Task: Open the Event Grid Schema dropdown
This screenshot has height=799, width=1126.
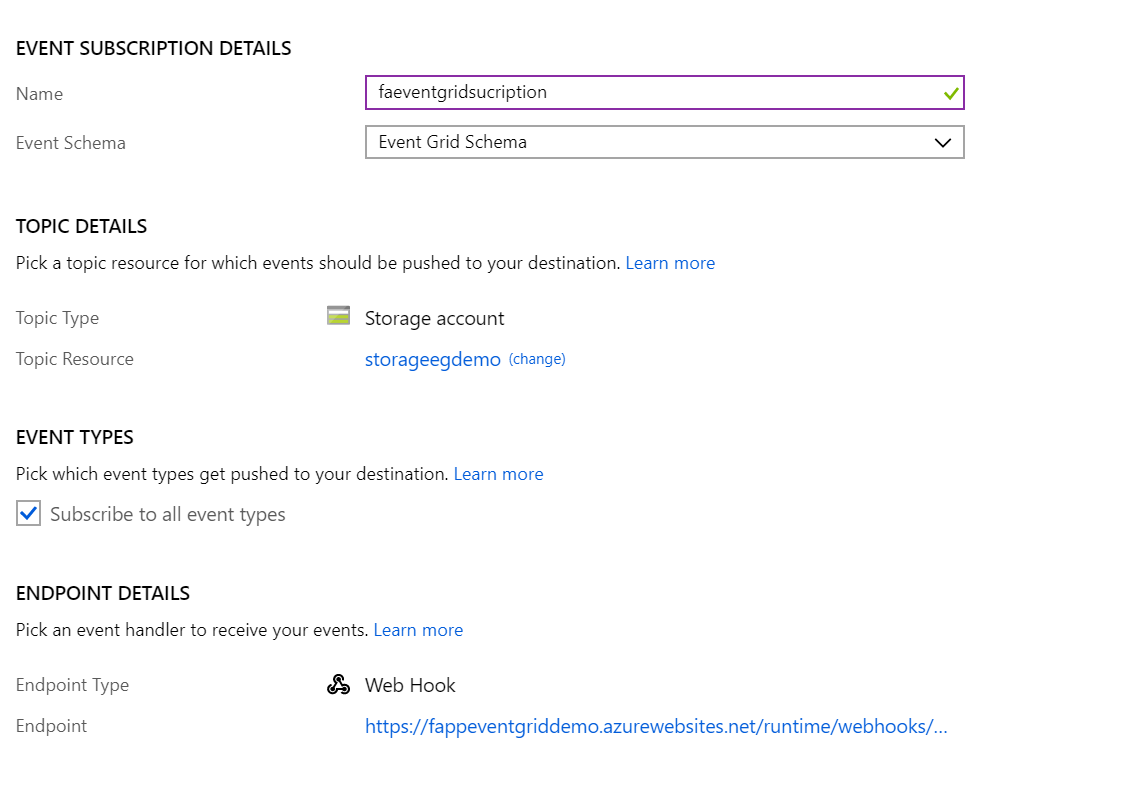Action: [664, 142]
